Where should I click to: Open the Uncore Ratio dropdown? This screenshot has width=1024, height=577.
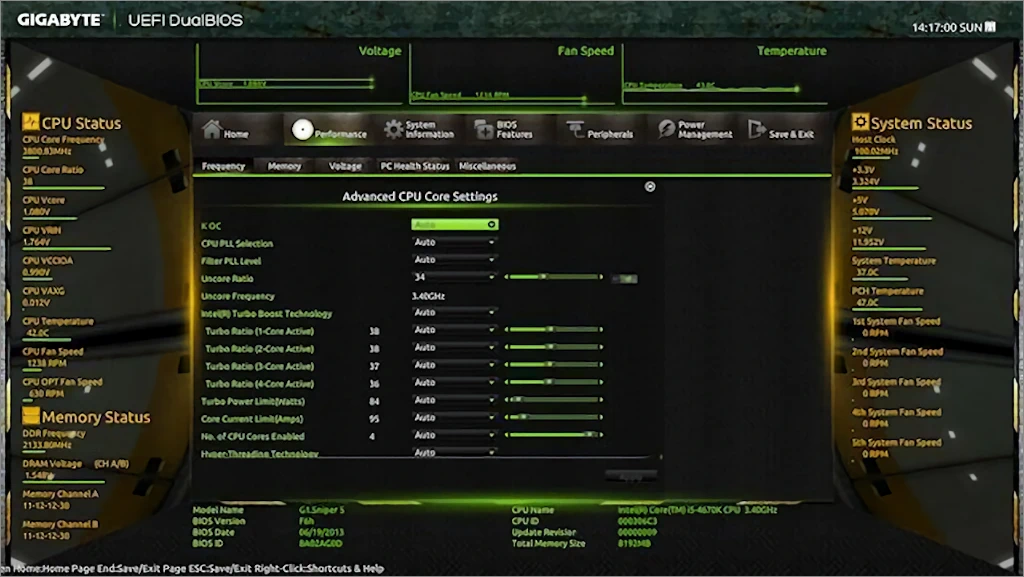click(455, 277)
